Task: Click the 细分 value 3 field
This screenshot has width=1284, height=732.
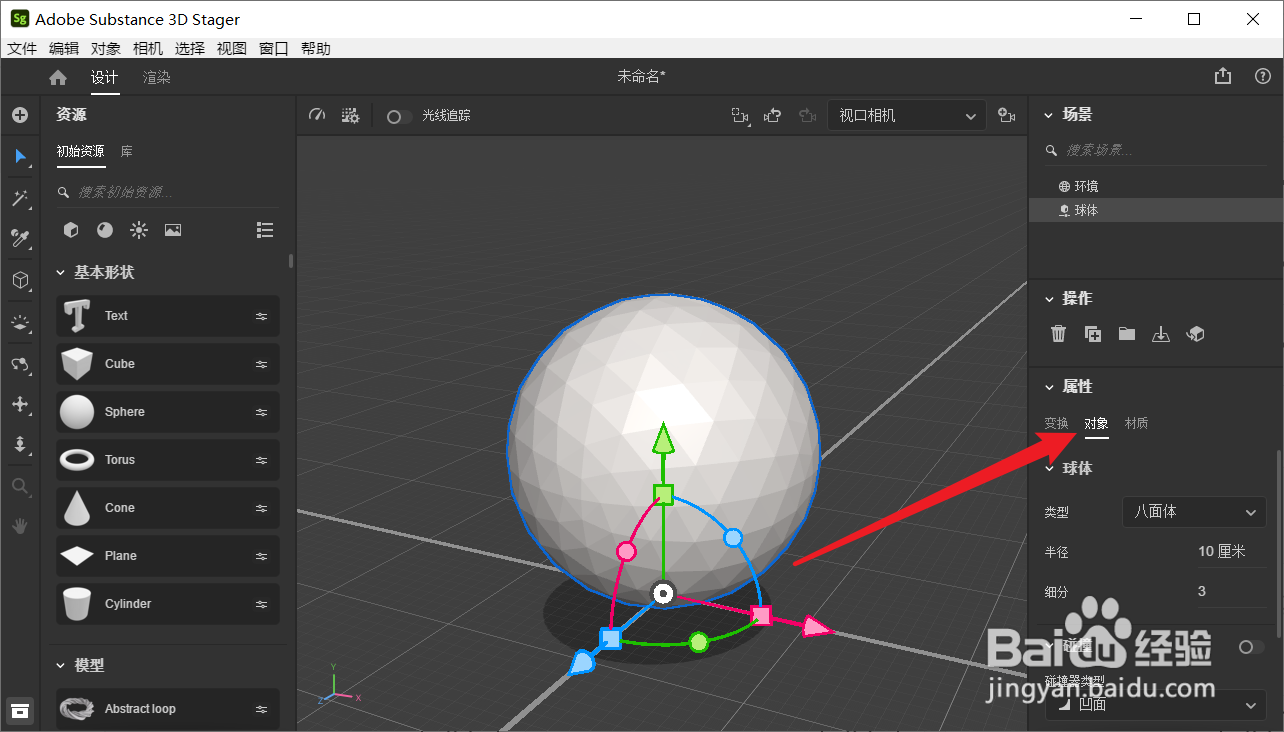Action: tap(1231, 592)
